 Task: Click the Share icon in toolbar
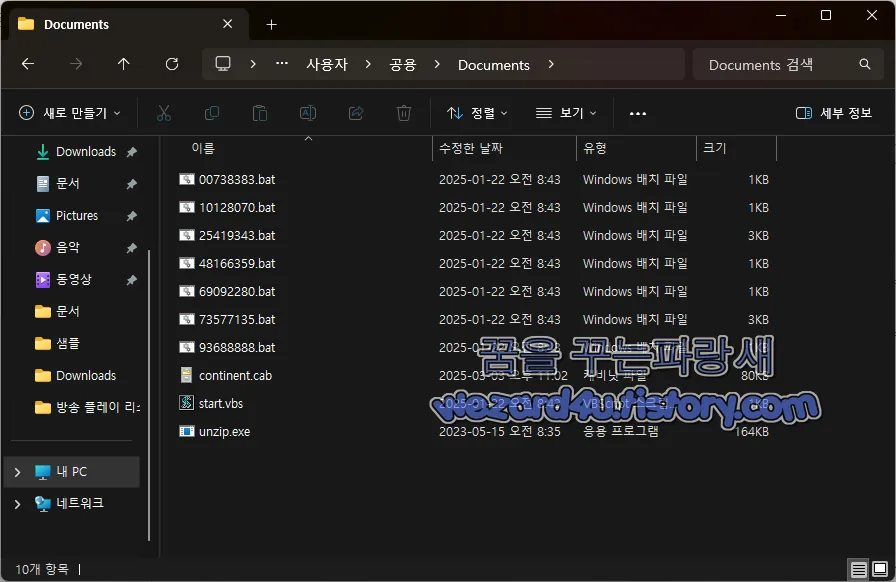pos(356,113)
